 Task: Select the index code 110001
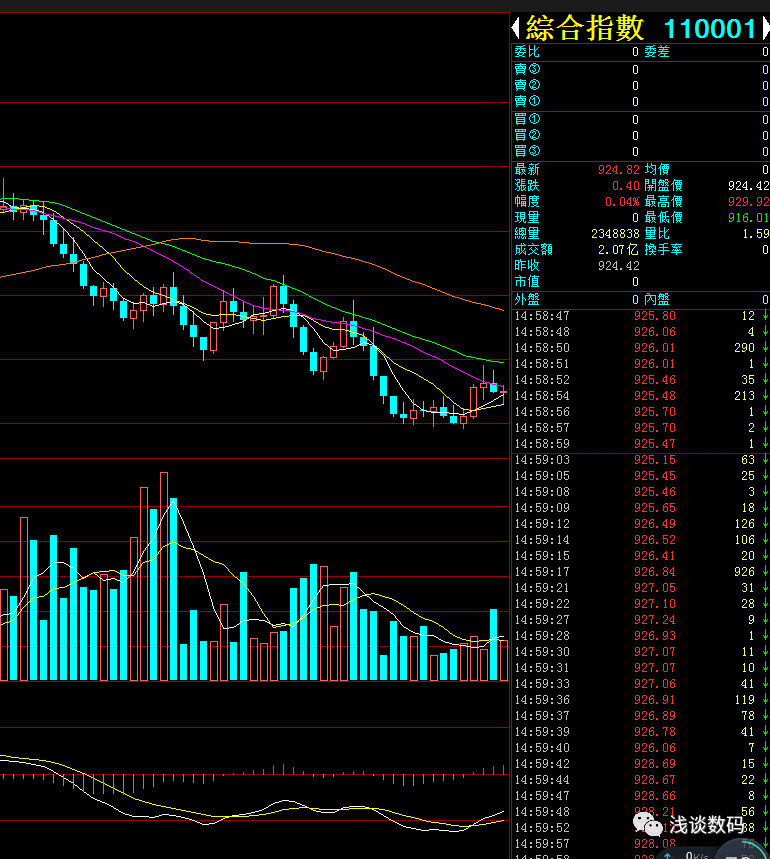click(710, 28)
